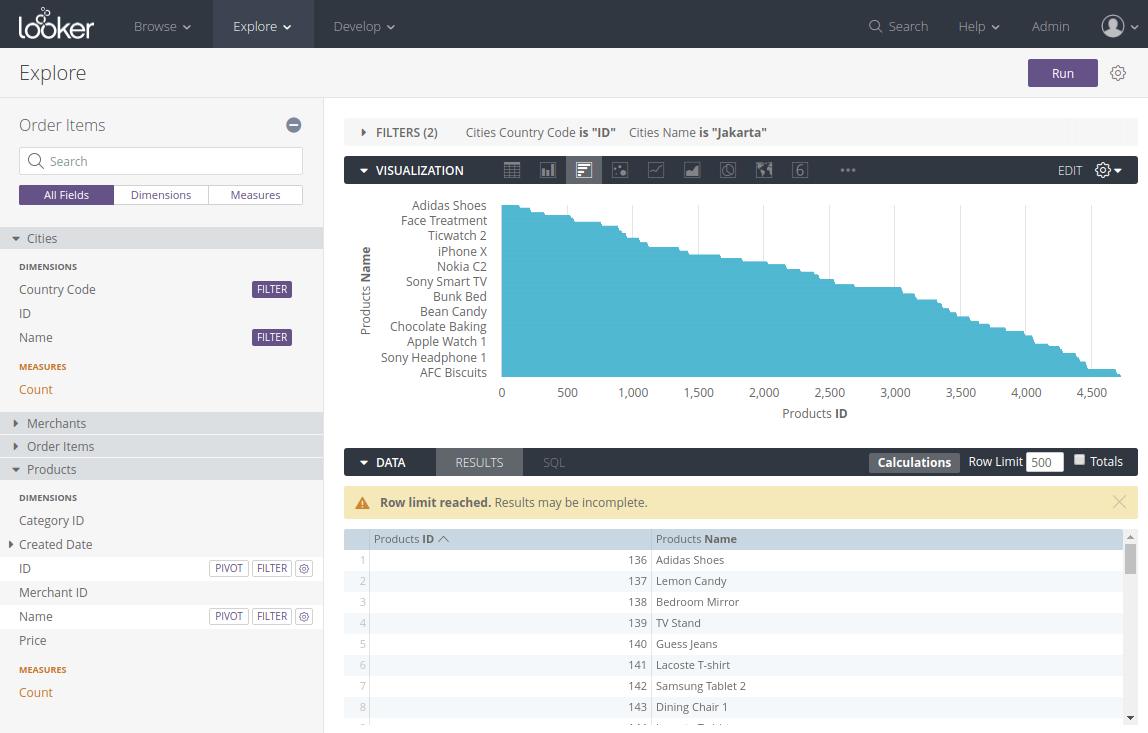The height and width of the screenshot is (733, 1148).
Task: Switch to column chart visualization
Action: coord(548,170)
